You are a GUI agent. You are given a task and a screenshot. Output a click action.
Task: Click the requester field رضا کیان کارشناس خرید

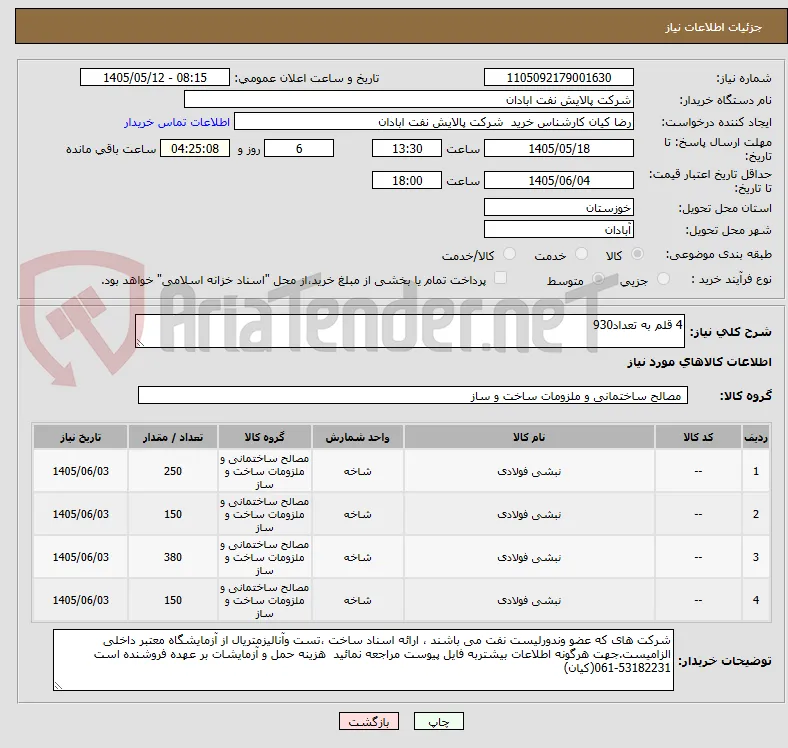[434, 122]
